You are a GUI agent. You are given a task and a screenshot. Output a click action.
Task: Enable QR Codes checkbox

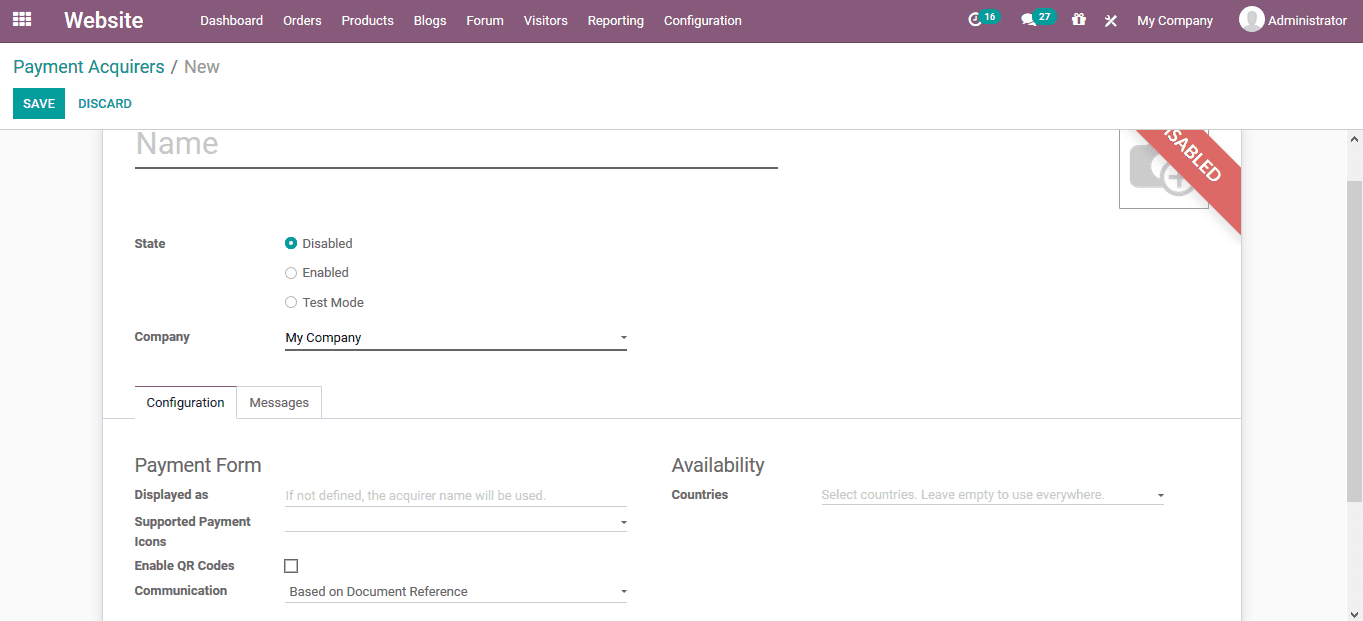click(x=291, y=565)
